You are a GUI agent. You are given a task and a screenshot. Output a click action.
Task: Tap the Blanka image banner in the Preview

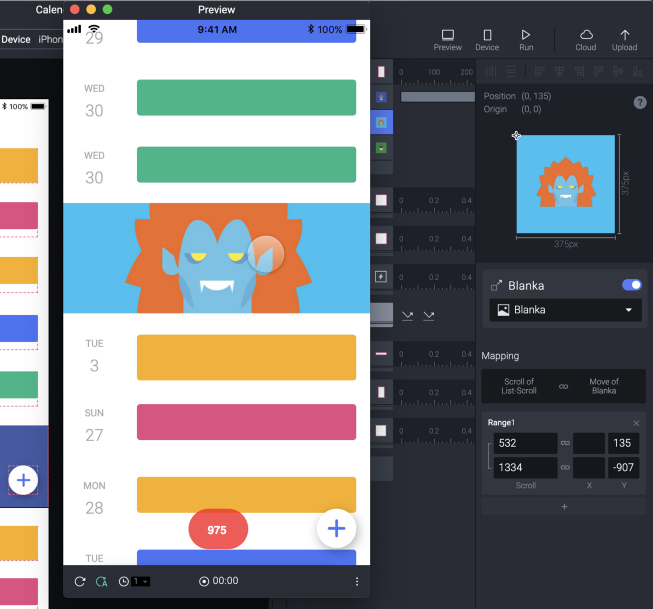[217, 258]
